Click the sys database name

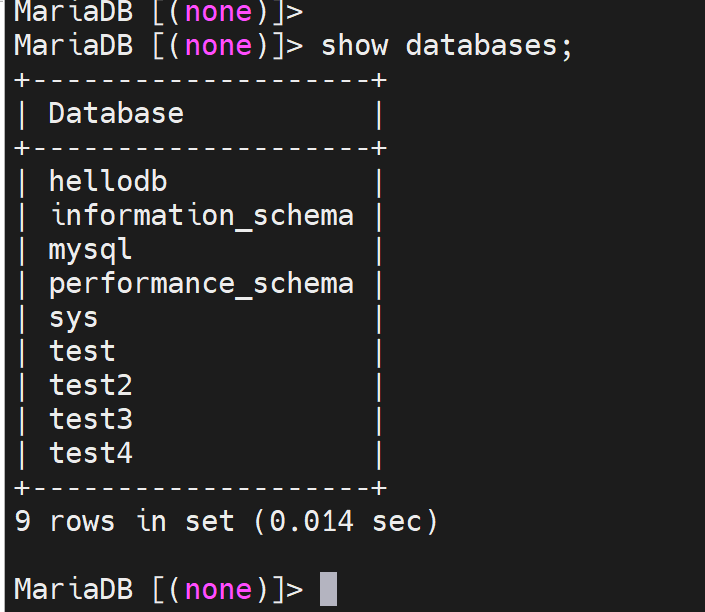pyautogui.click(x=73, y=317)
